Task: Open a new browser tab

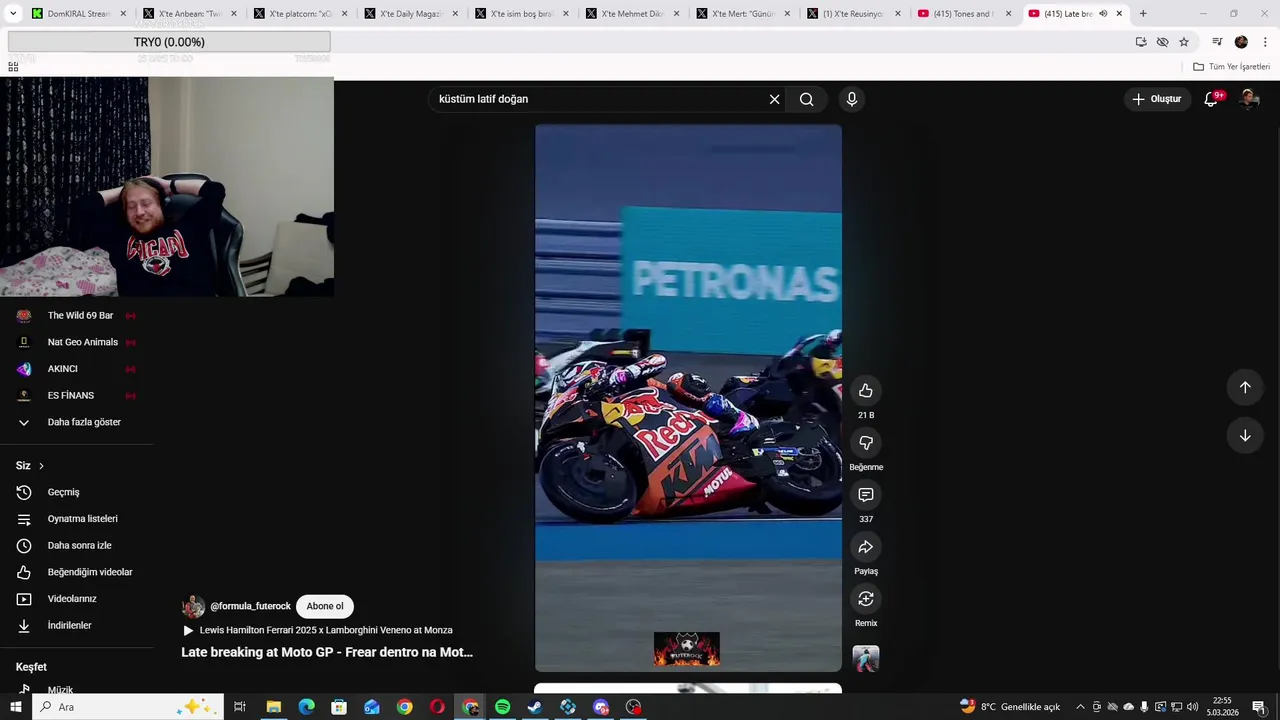Action: [1143, 14]
